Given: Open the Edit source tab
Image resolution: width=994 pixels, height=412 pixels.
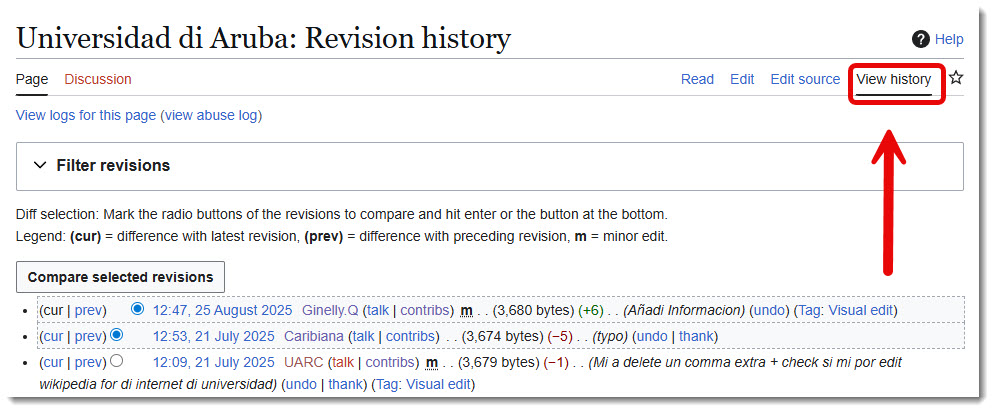Looking at the screenshot, I should click(x=805, y=79).
